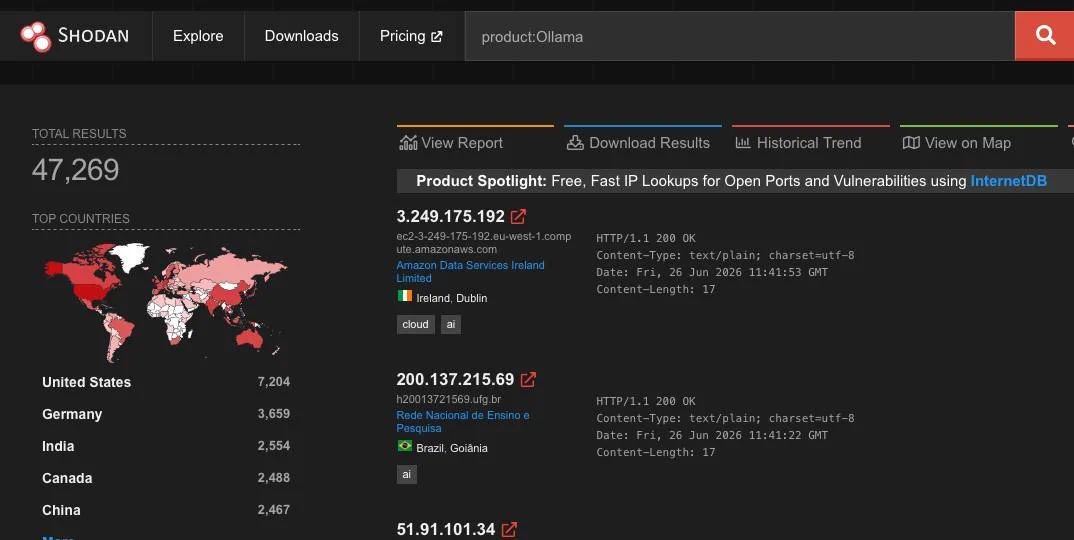Click Ireland, Dublin location text
This screenshot has width=1074, height=540.
coord(451,298)
